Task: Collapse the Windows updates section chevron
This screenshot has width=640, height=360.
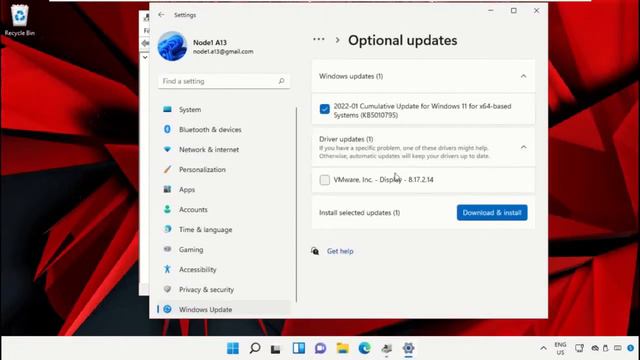Action: (x=523, y=76)
